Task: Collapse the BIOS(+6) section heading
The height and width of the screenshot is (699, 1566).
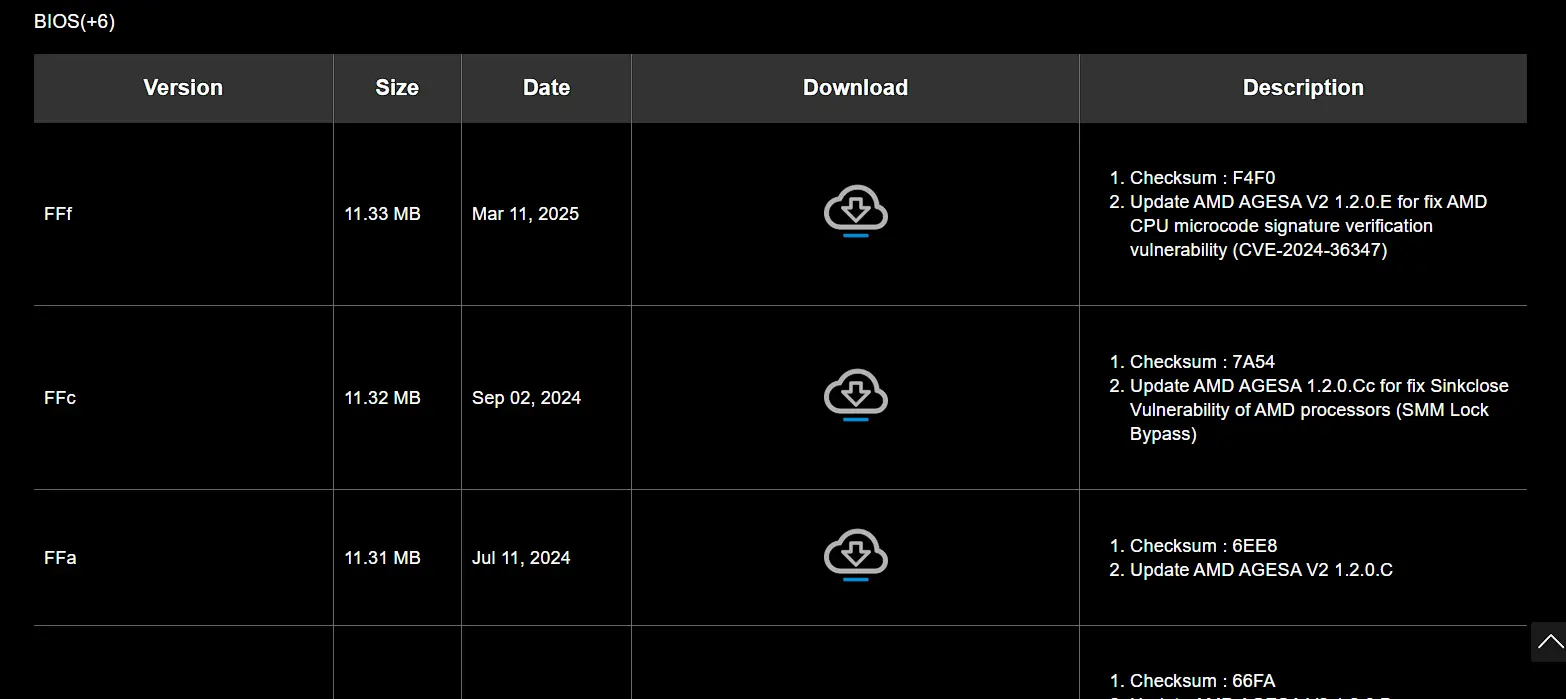Action: pyautogui.click(x=74, y=21)
